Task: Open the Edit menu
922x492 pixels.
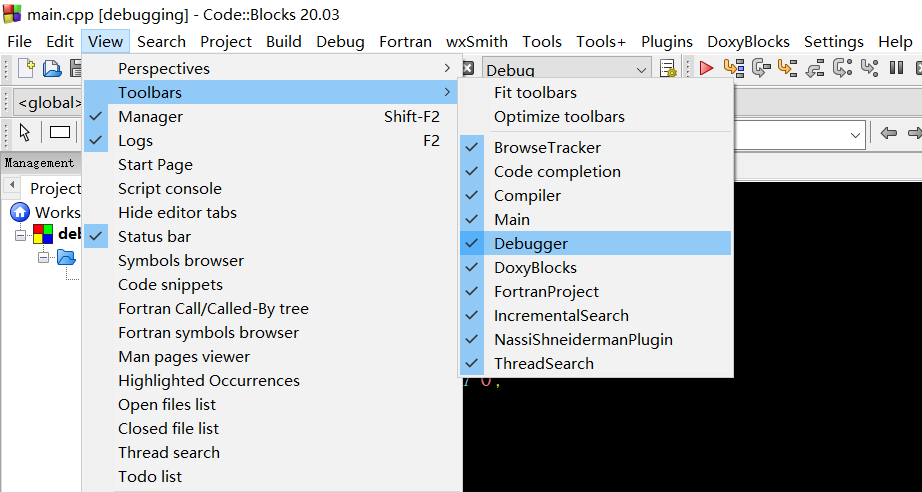Action: [x=60, y=42]
